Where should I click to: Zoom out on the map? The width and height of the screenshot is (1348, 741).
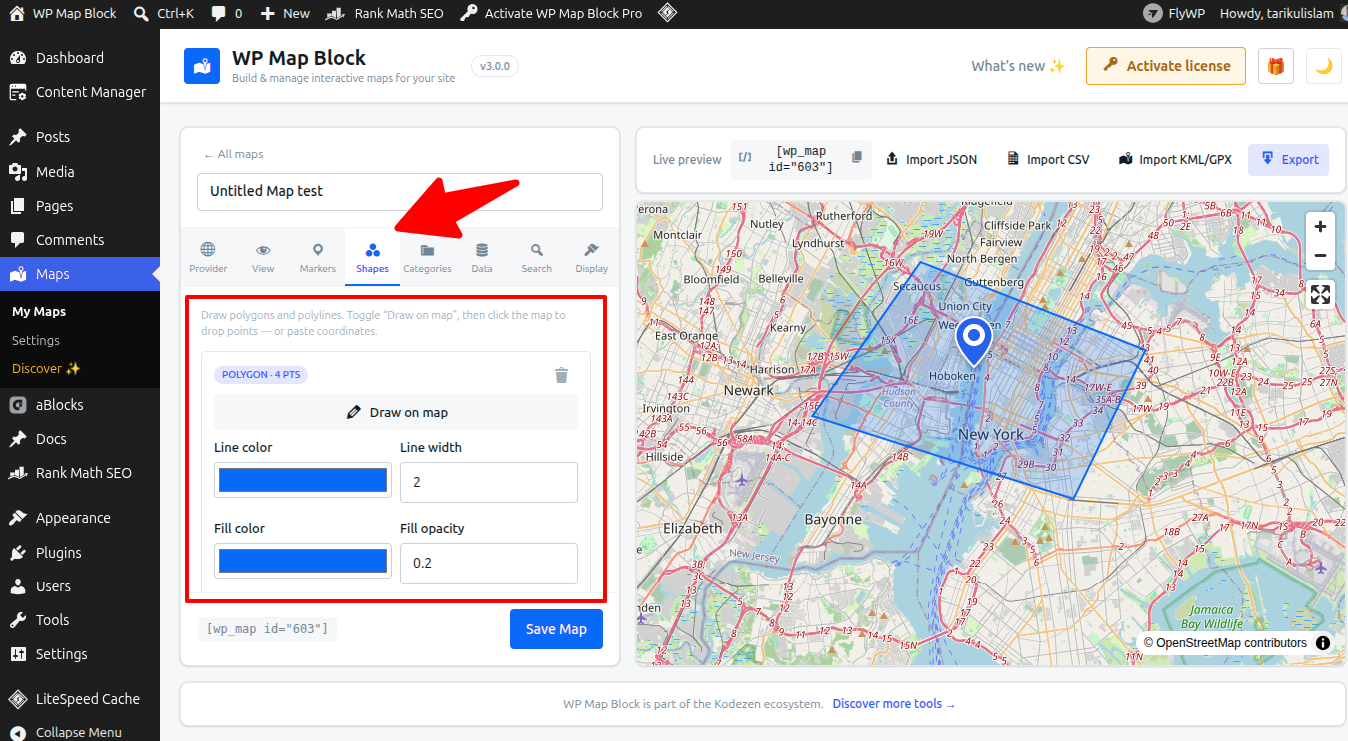click(1321, 254)
